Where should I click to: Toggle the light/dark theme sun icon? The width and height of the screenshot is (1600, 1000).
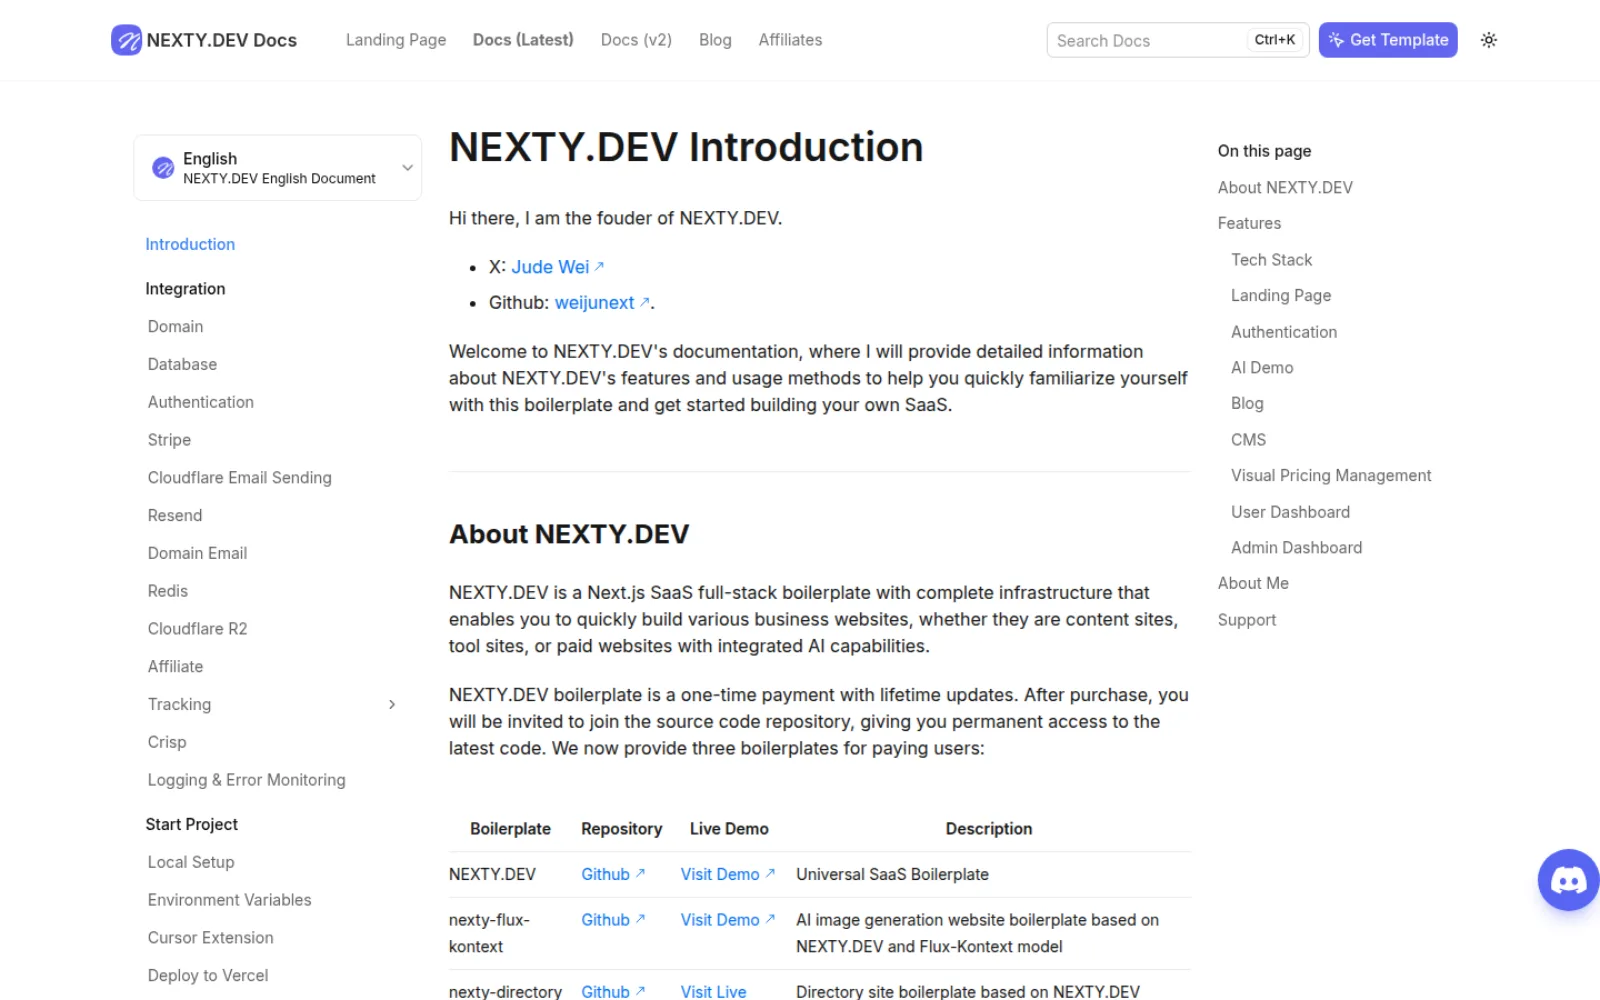pos(1489,40)
